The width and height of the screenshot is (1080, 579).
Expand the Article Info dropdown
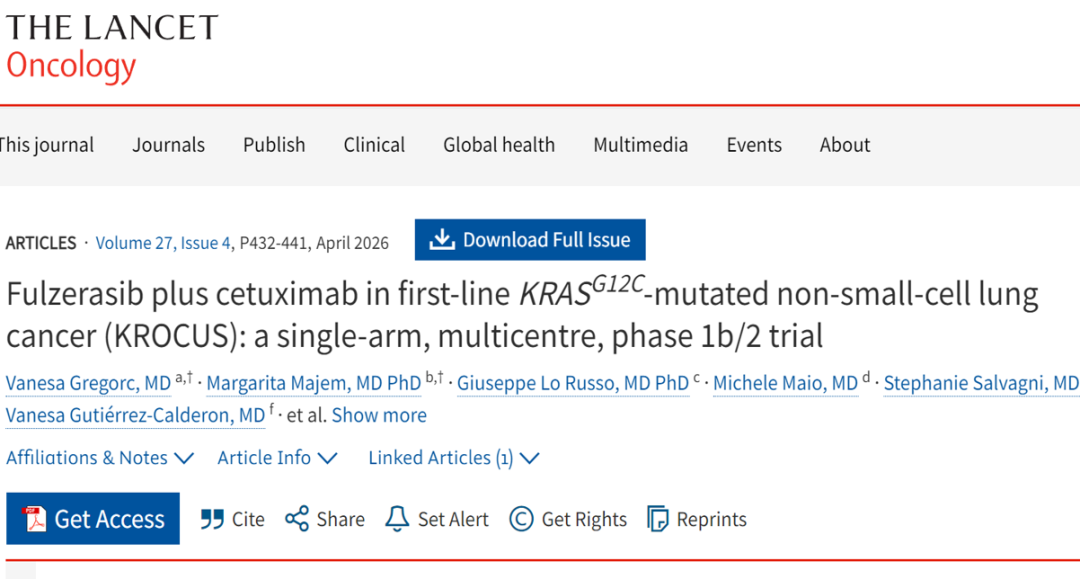click(278, 458)
